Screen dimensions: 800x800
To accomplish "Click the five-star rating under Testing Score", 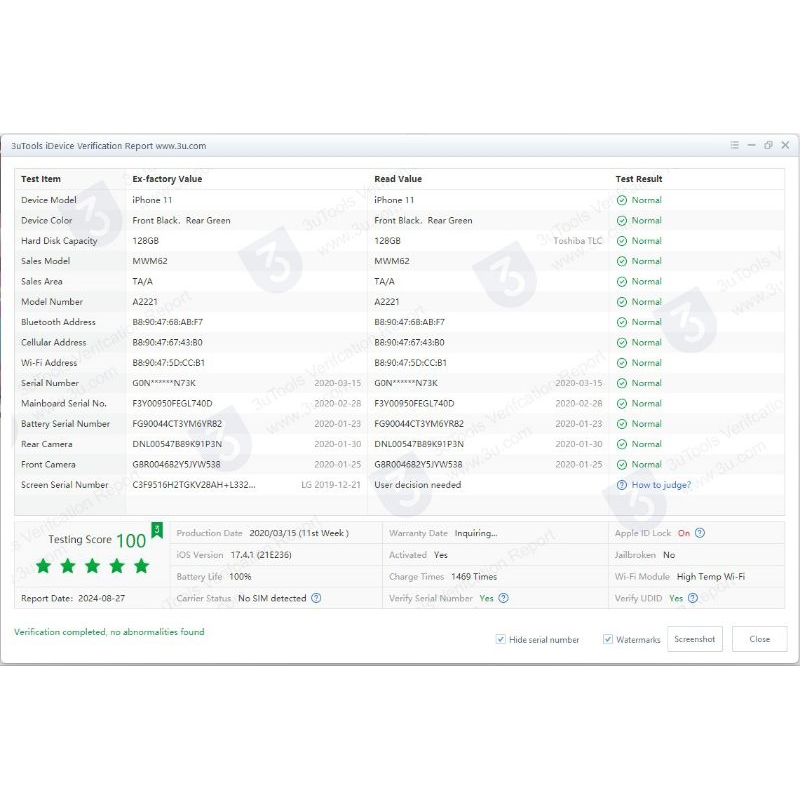I will pyautogui.click(x=92, y=566).
